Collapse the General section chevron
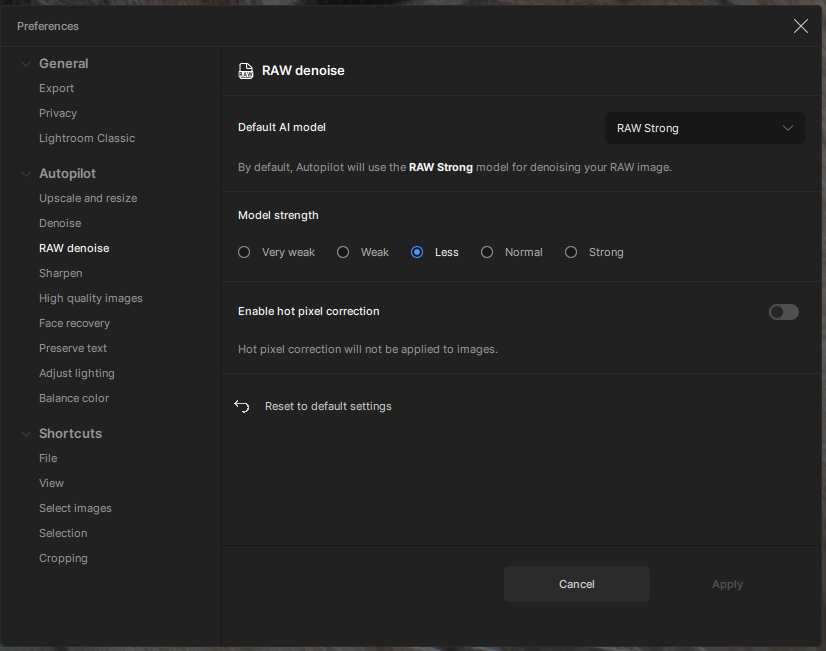This screenshot has height=651, width=826. tap(25, 64)
